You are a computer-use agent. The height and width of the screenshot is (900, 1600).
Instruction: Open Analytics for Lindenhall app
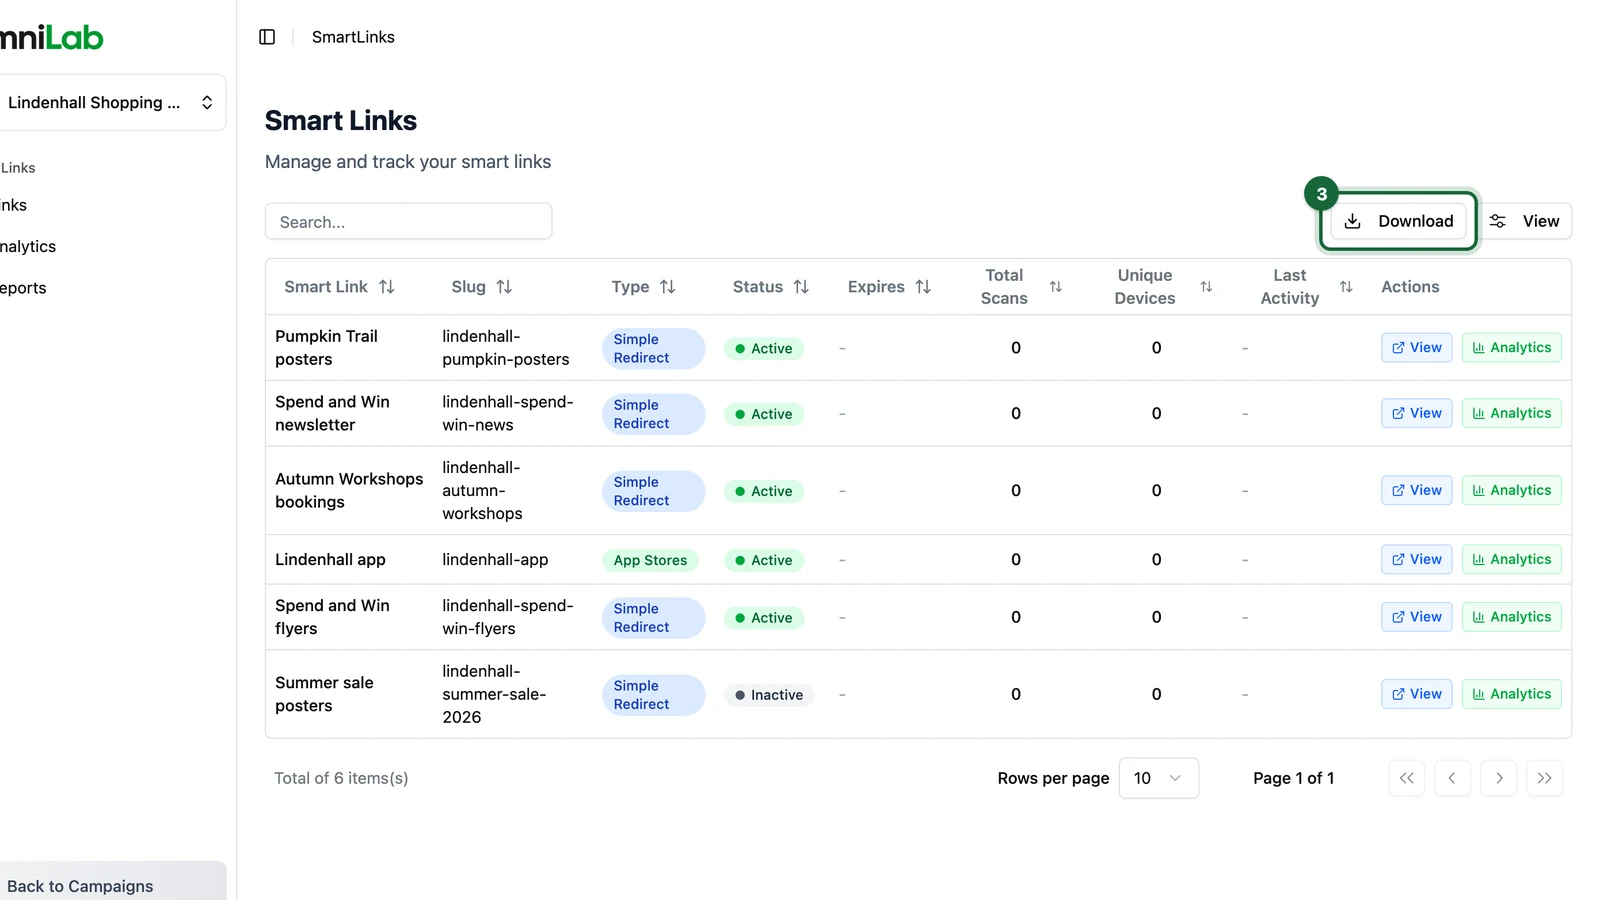pos(1511,559)
